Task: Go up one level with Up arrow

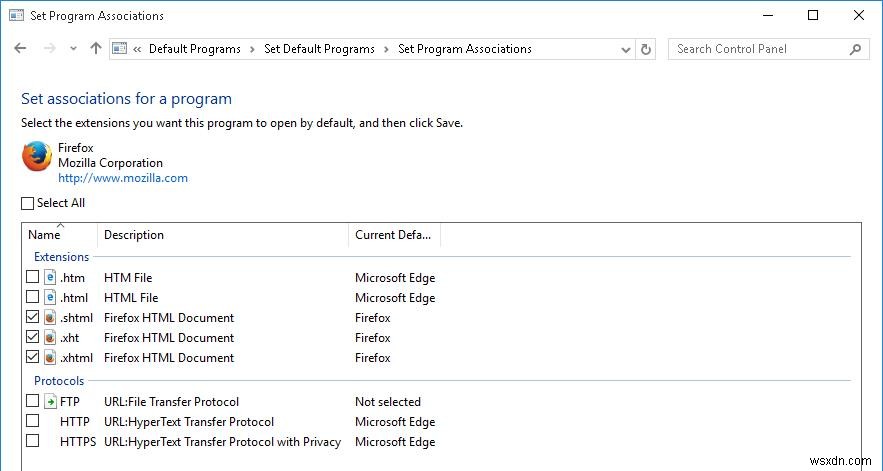Action: (x=96, y=48)
